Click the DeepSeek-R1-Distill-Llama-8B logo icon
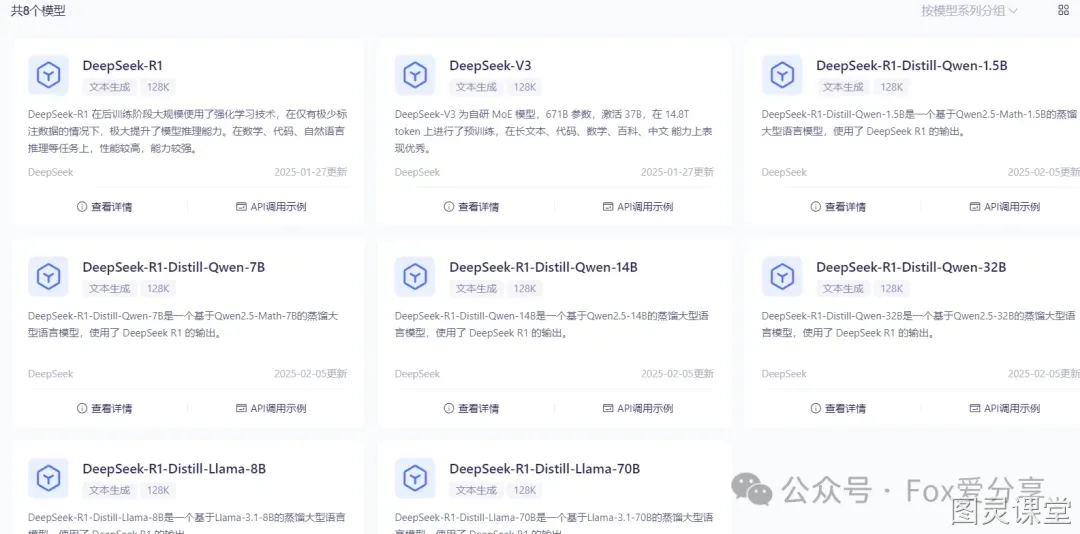The height and width of the screenshot is (534, 1080). tap(48, 477)
